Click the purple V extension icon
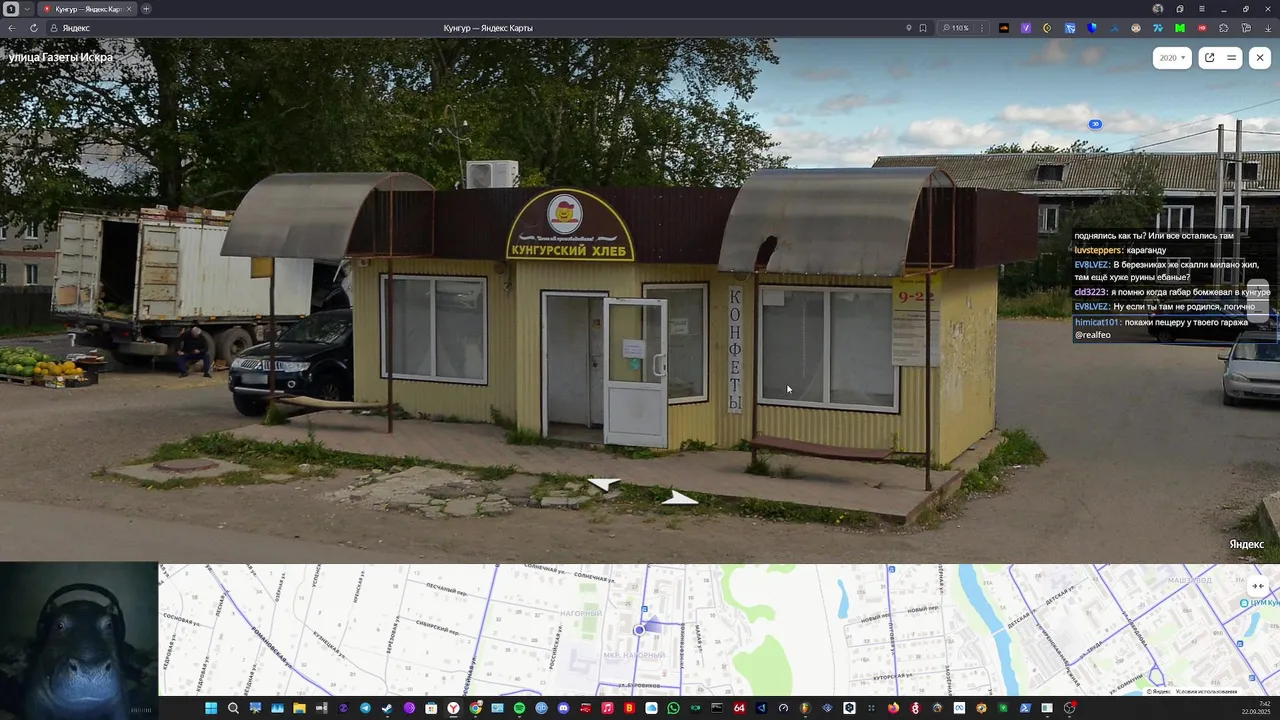This screenshot has height=720, width=1280. click(1026, 28)
